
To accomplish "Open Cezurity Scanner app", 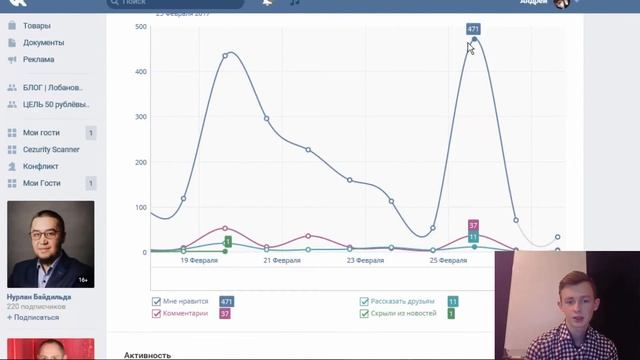I will pyautogui.click(x=51, y=149).
